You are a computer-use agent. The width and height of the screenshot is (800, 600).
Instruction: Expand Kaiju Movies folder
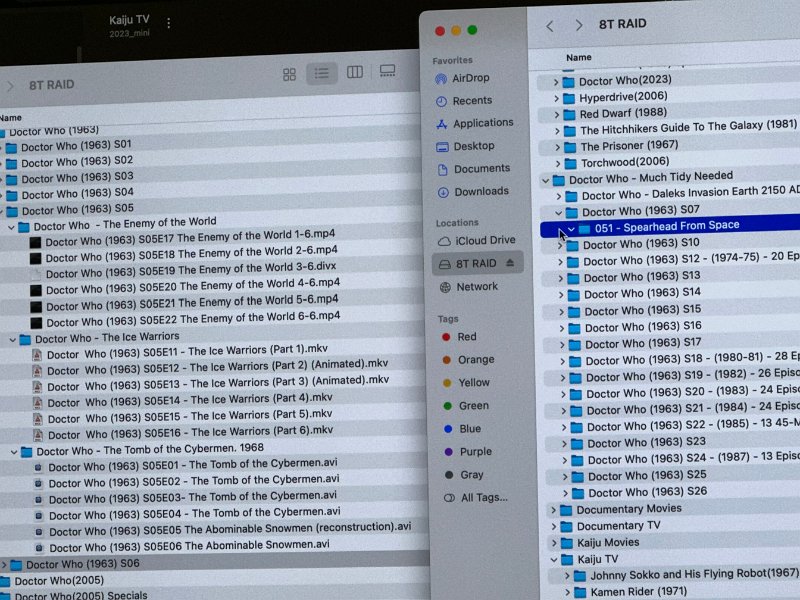coord(553,543)
